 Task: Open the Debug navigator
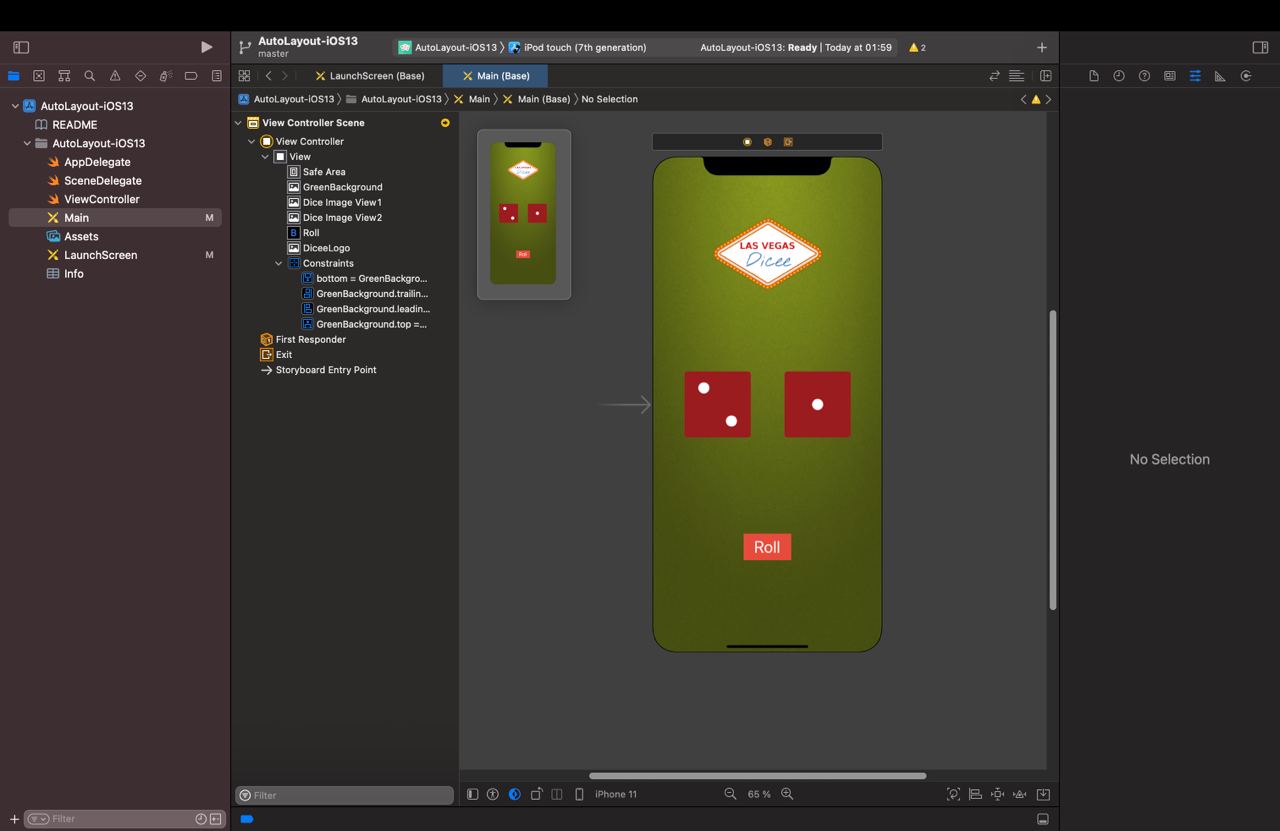pos(166,76)
